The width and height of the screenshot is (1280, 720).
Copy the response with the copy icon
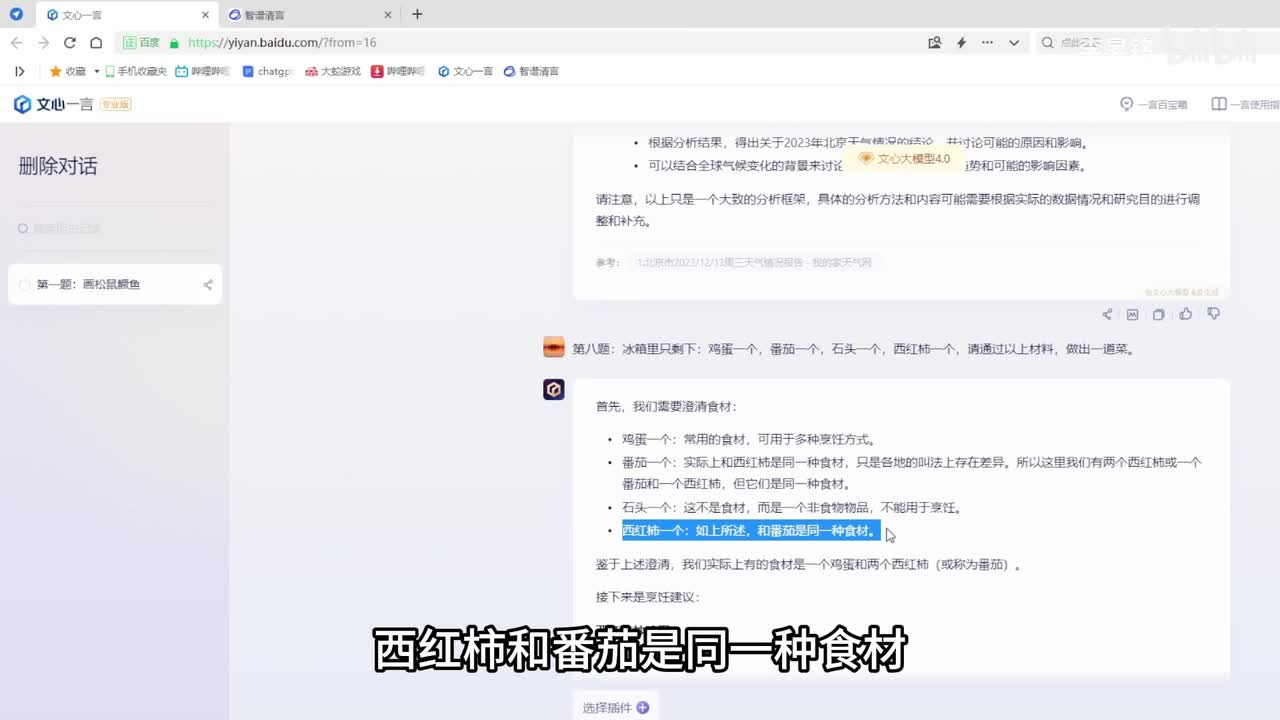click(1158, 314)
